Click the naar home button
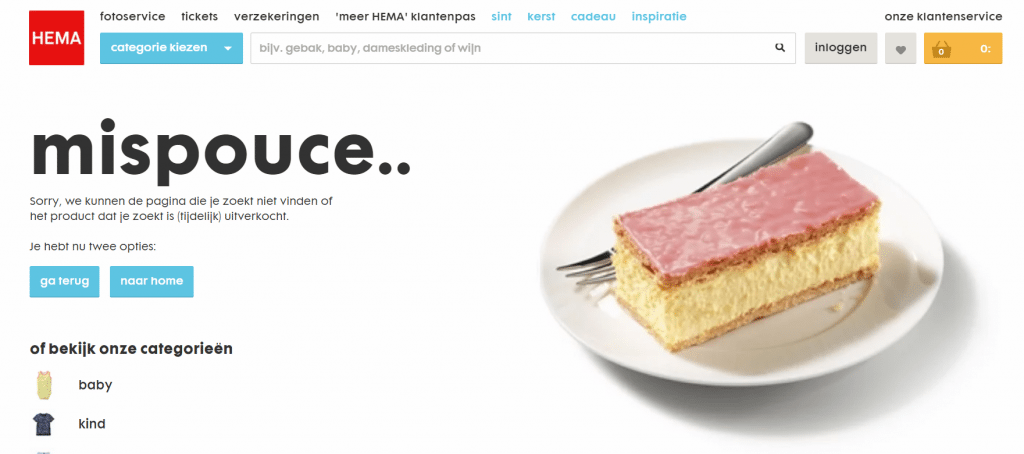Image resolution: width=1024 pixels, height=454 pixels. (x=152, y=282)
